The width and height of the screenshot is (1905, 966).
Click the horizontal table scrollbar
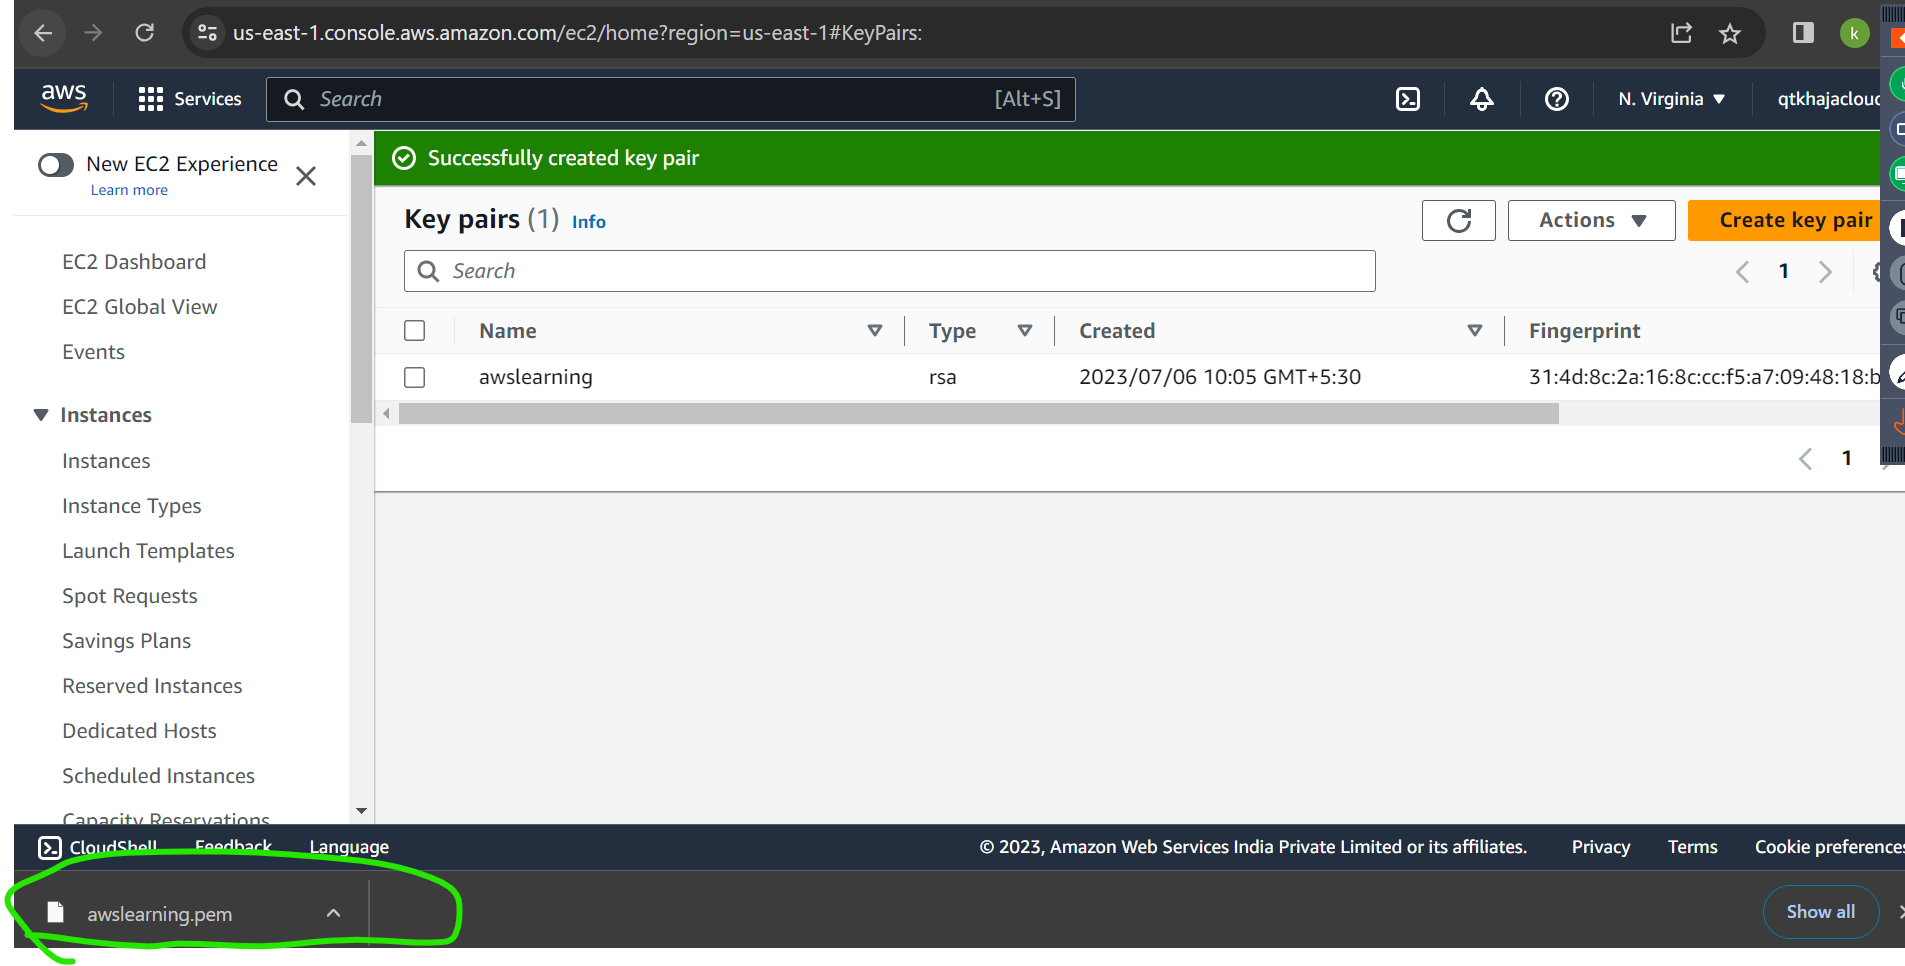click(978, 414)
